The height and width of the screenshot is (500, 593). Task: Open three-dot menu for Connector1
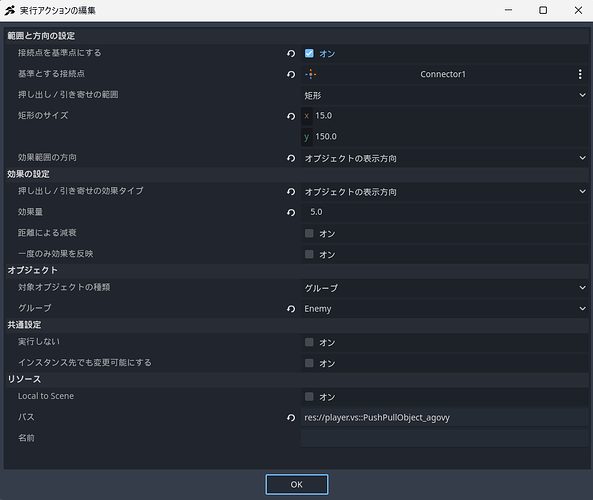[580, 74]
